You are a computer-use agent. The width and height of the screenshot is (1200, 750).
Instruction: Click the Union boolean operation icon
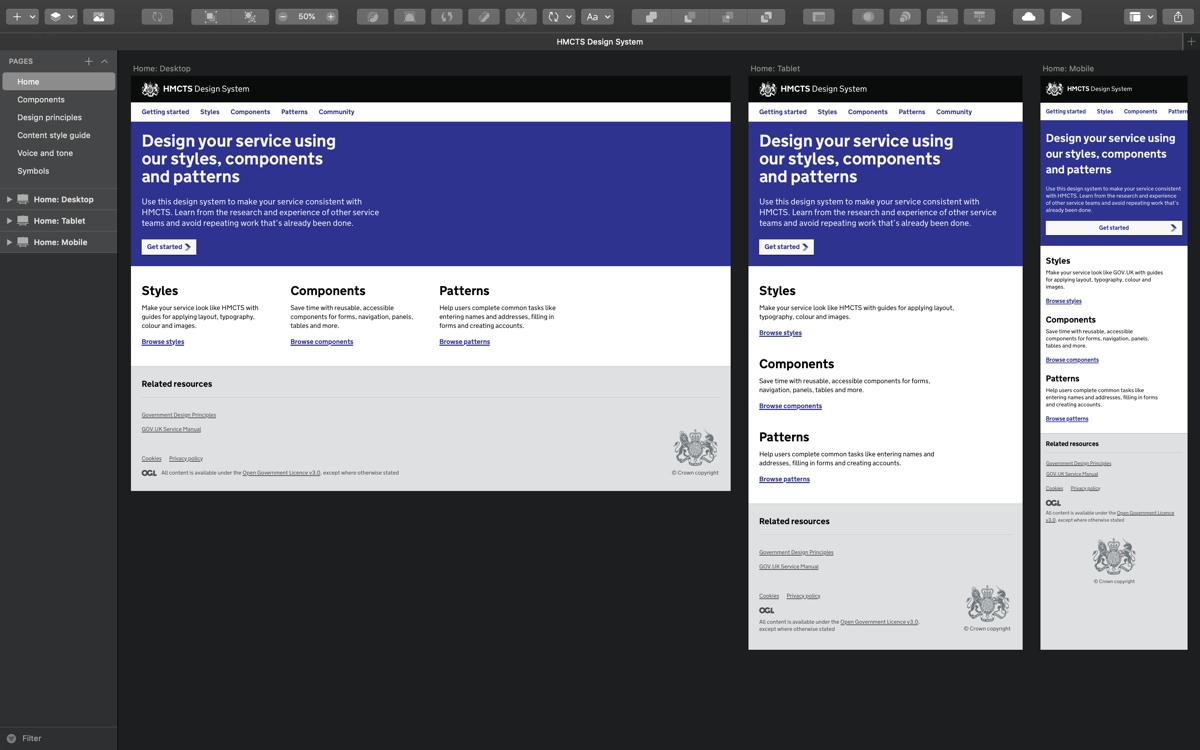pos(651,17)
